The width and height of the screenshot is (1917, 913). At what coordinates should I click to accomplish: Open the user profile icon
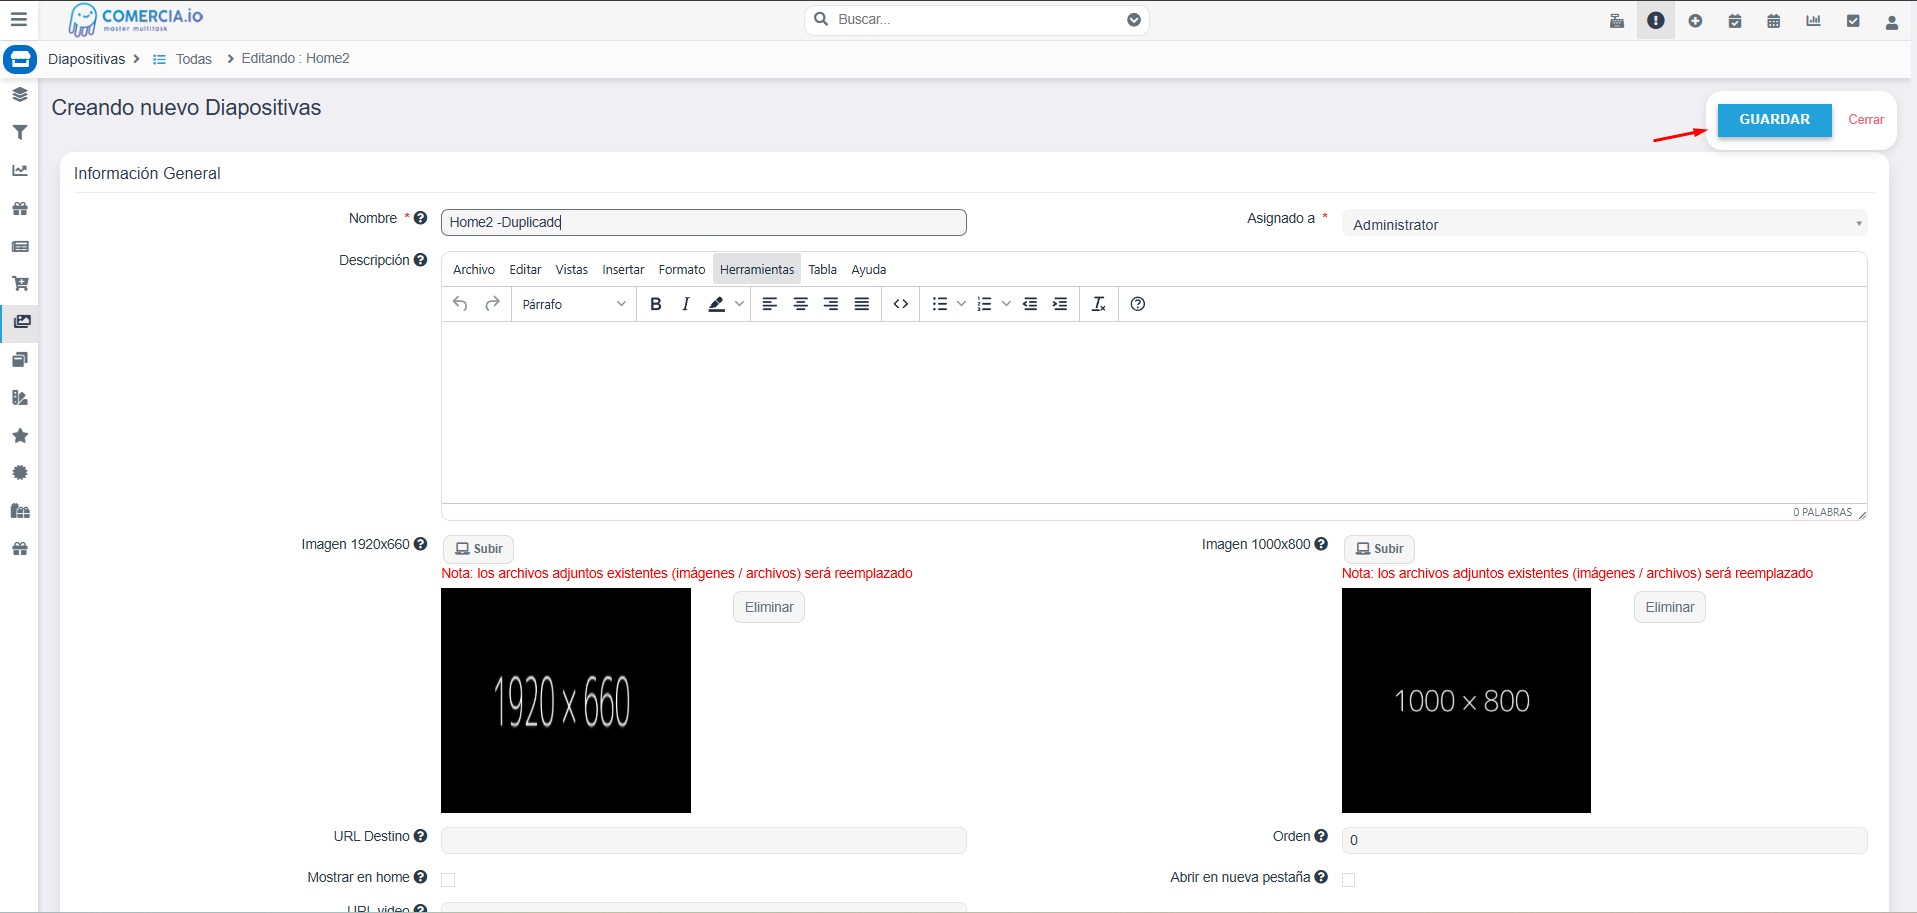[x=1892, y=22]
